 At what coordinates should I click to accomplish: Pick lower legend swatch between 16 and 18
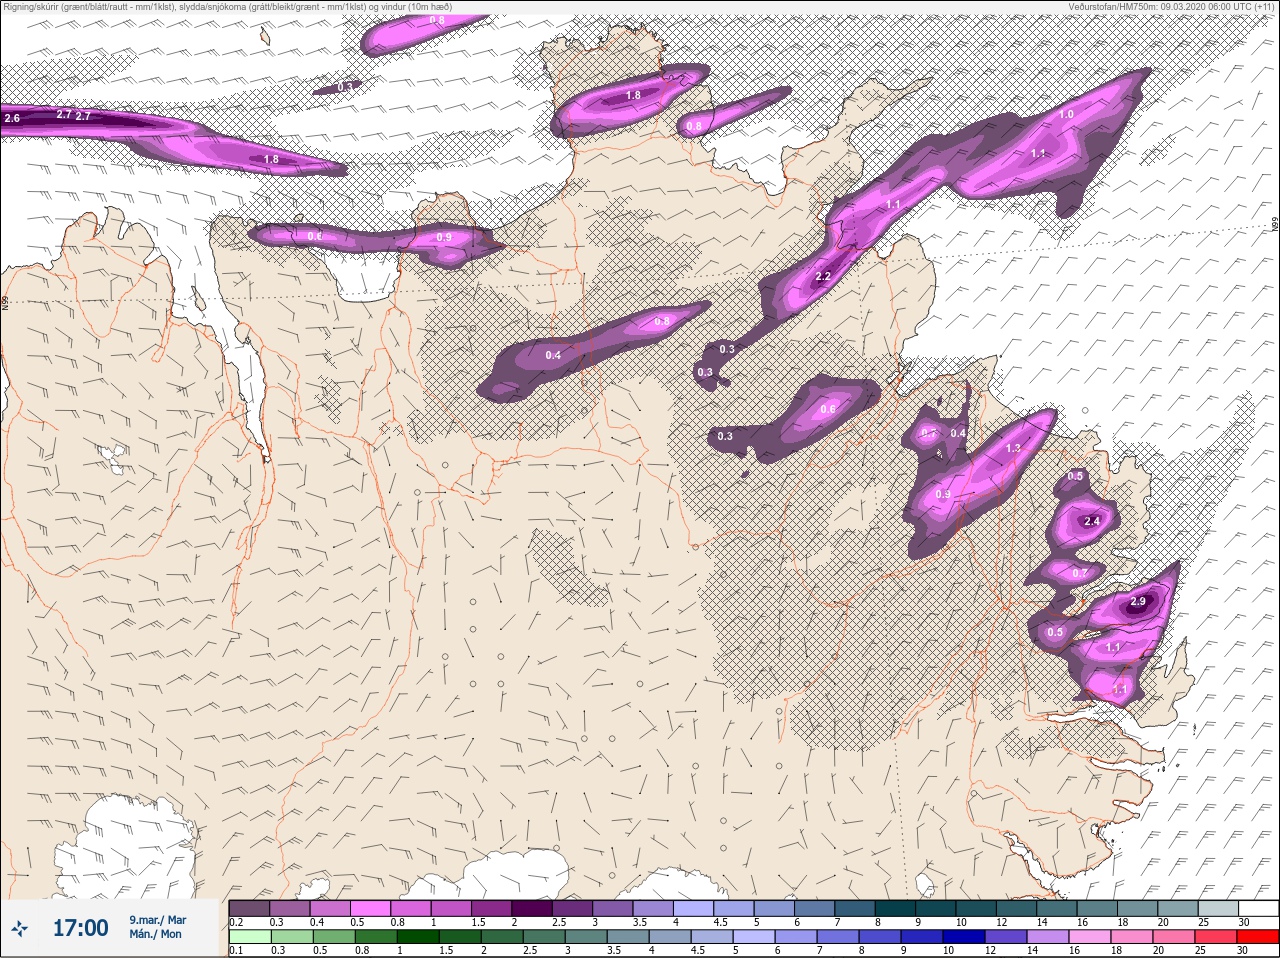tap(1088, 937)
